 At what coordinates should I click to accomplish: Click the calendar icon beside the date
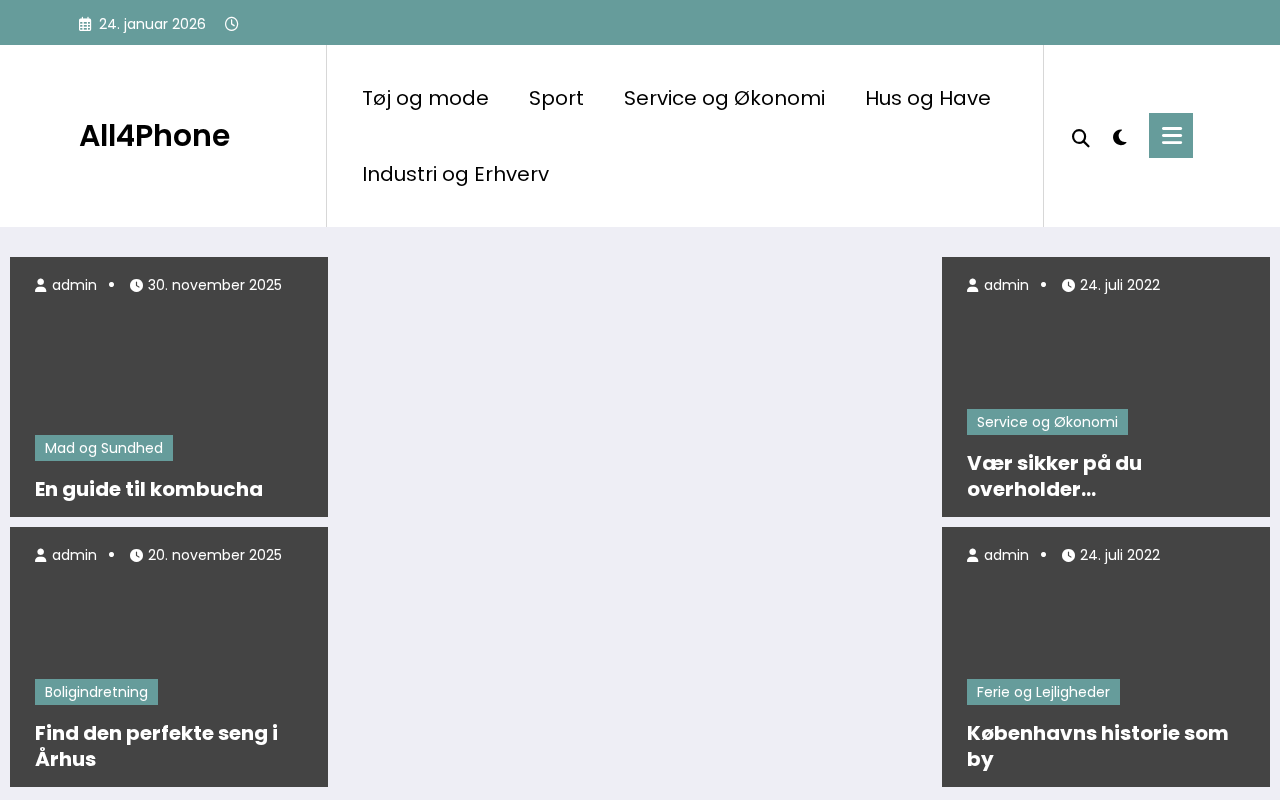[85, 24]
